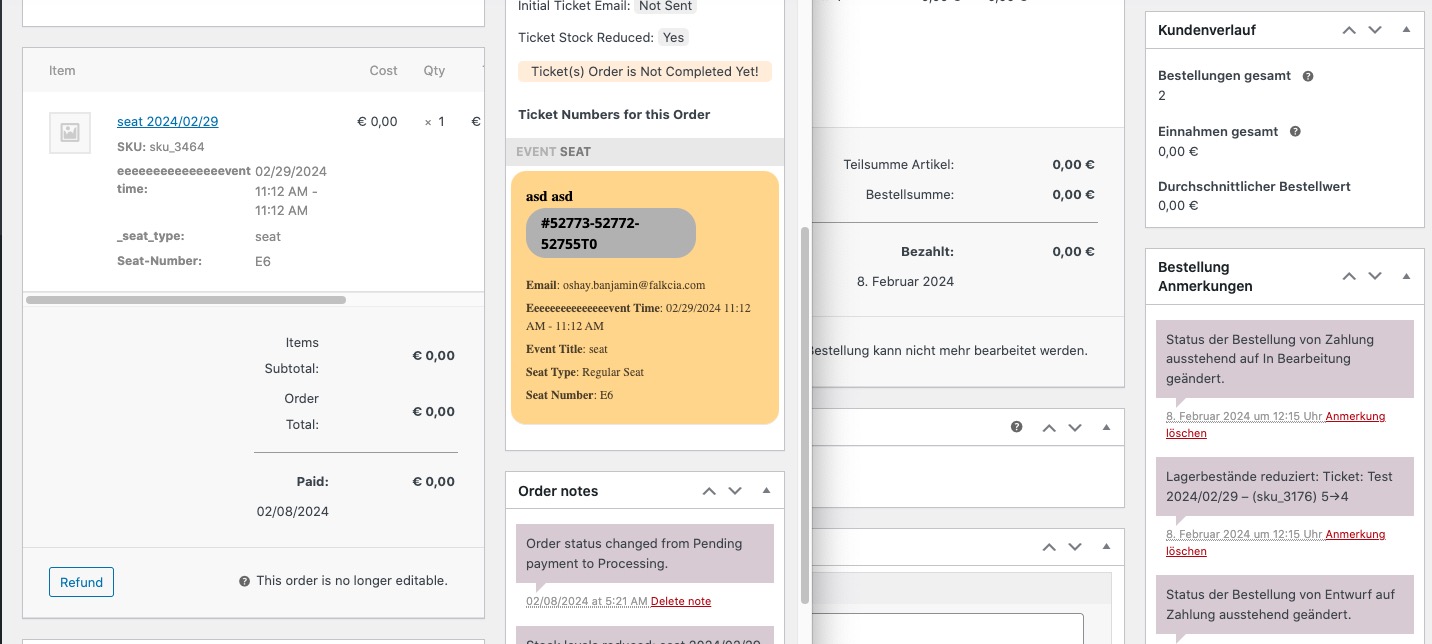The image size is (1432, 644).
Task: Collapse the Kundenverlauf panel
Action: coord(1406,30)
